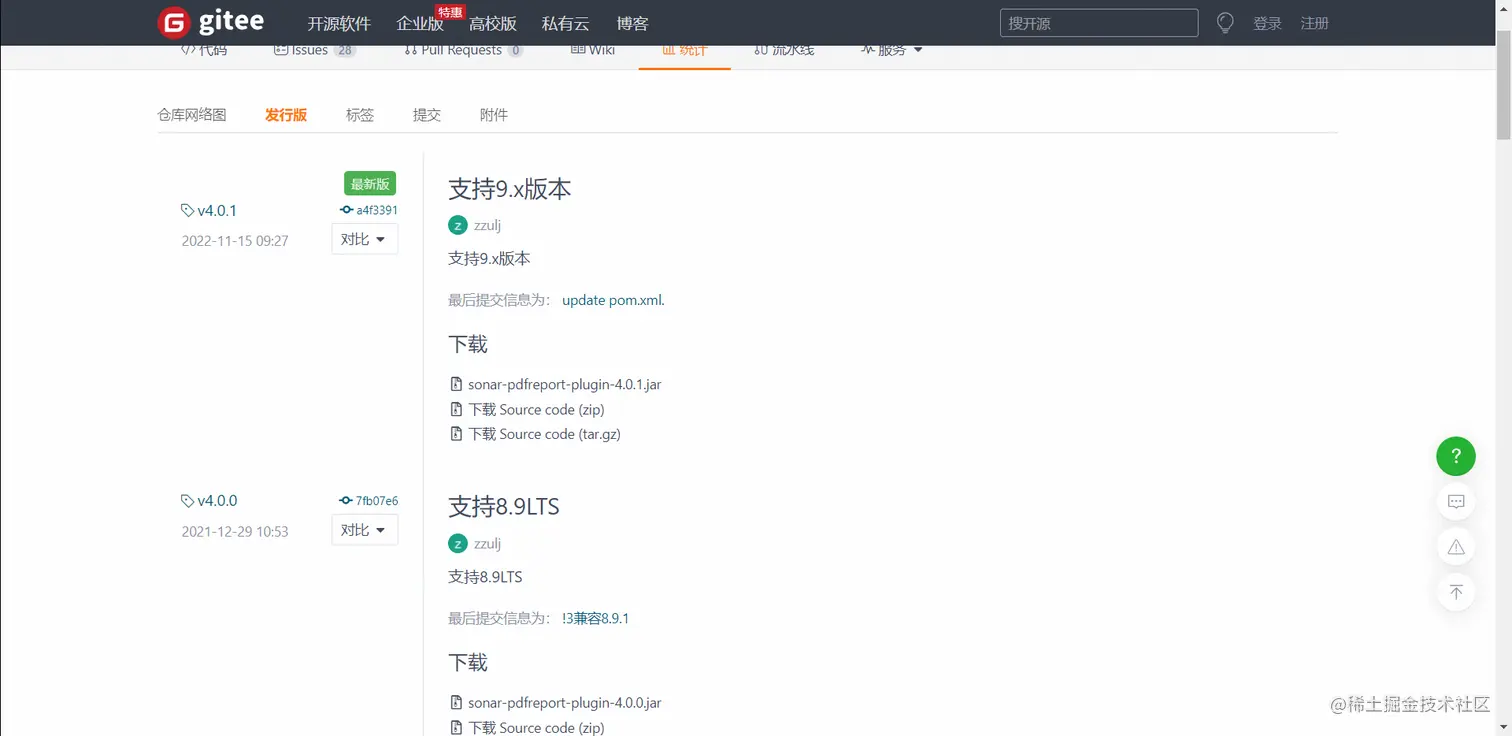The width and height of the screenshot is (1512, 736).
Task: Expand the 对比 dropdown for v4.0.0
Action: 364,529
